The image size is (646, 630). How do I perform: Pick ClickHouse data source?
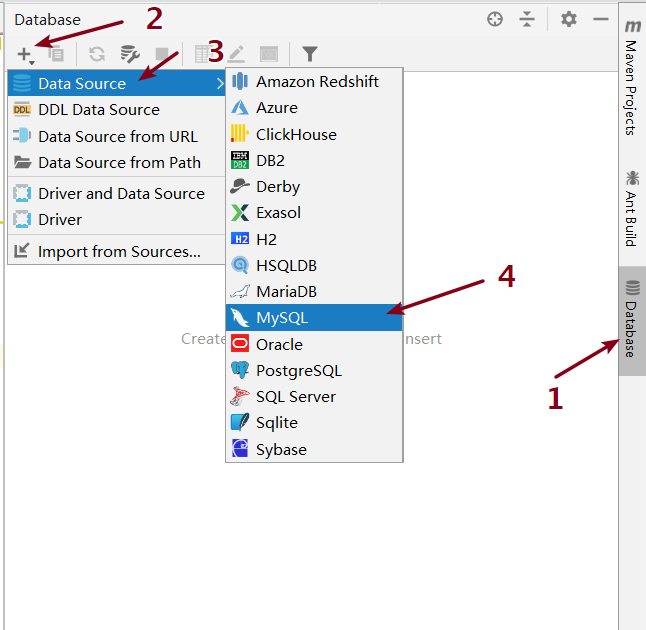(x=314, y=134)
